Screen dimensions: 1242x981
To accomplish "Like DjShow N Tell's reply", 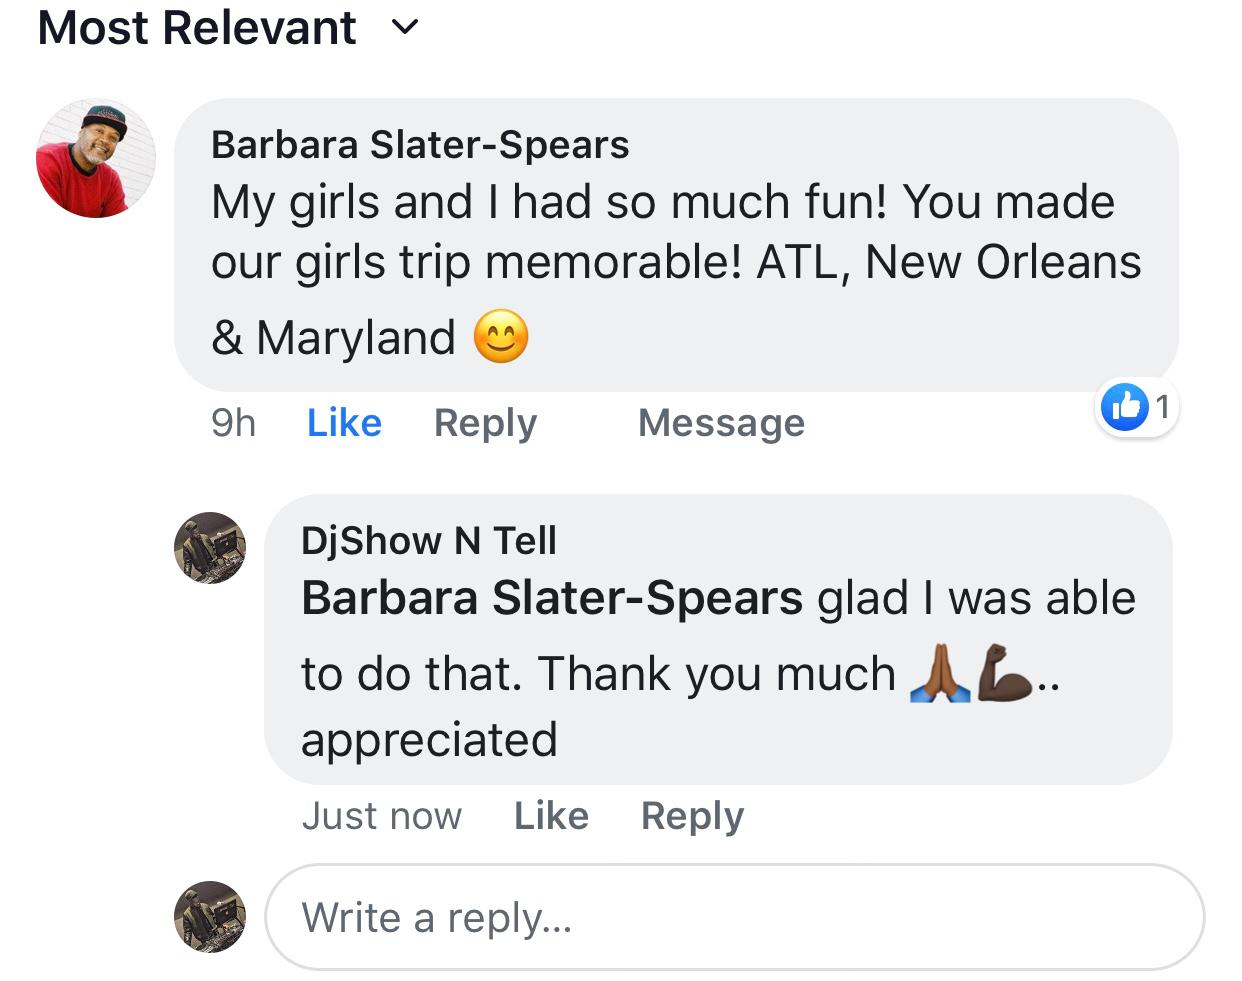I will 551,816.
